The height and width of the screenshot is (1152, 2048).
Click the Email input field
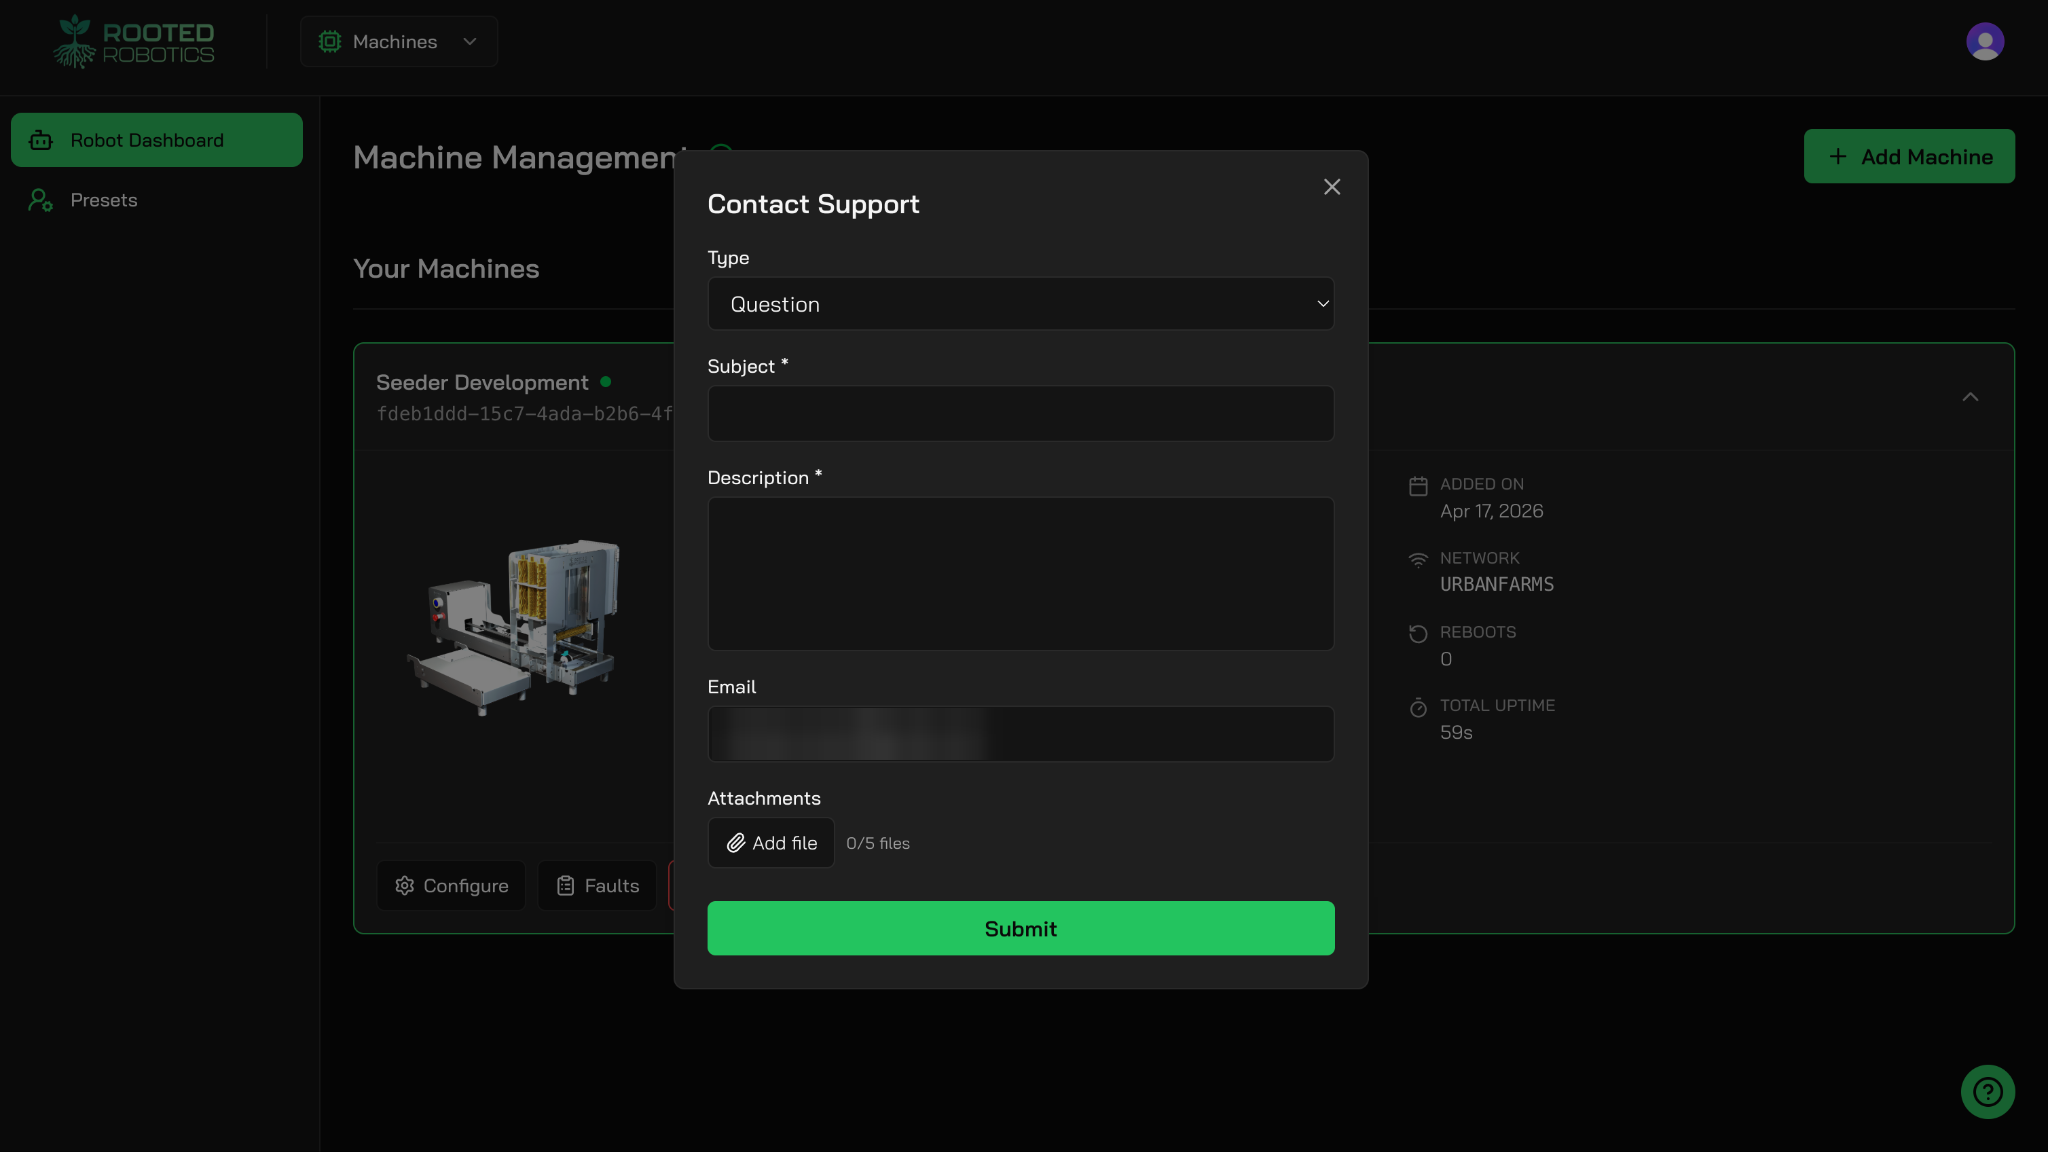1020,734
